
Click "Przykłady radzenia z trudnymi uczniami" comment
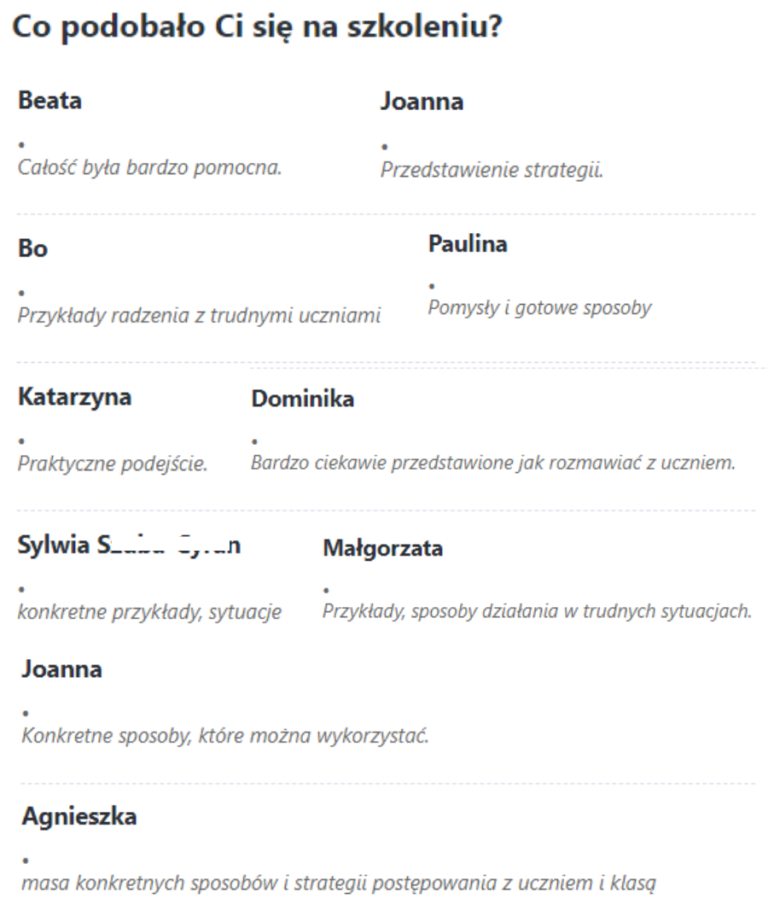(x=199, y=316)
